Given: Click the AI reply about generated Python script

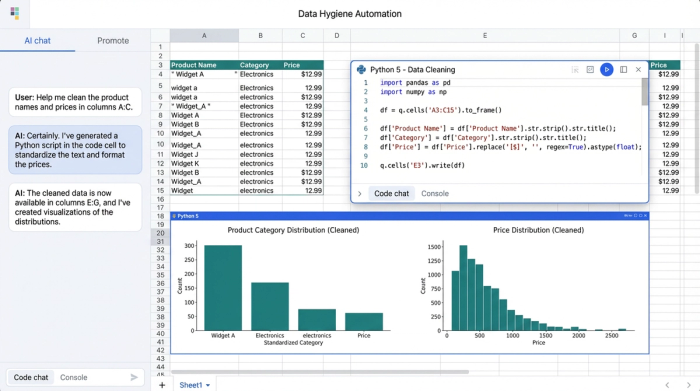Looking at the screenshot, I should click(x=75, y=150).
